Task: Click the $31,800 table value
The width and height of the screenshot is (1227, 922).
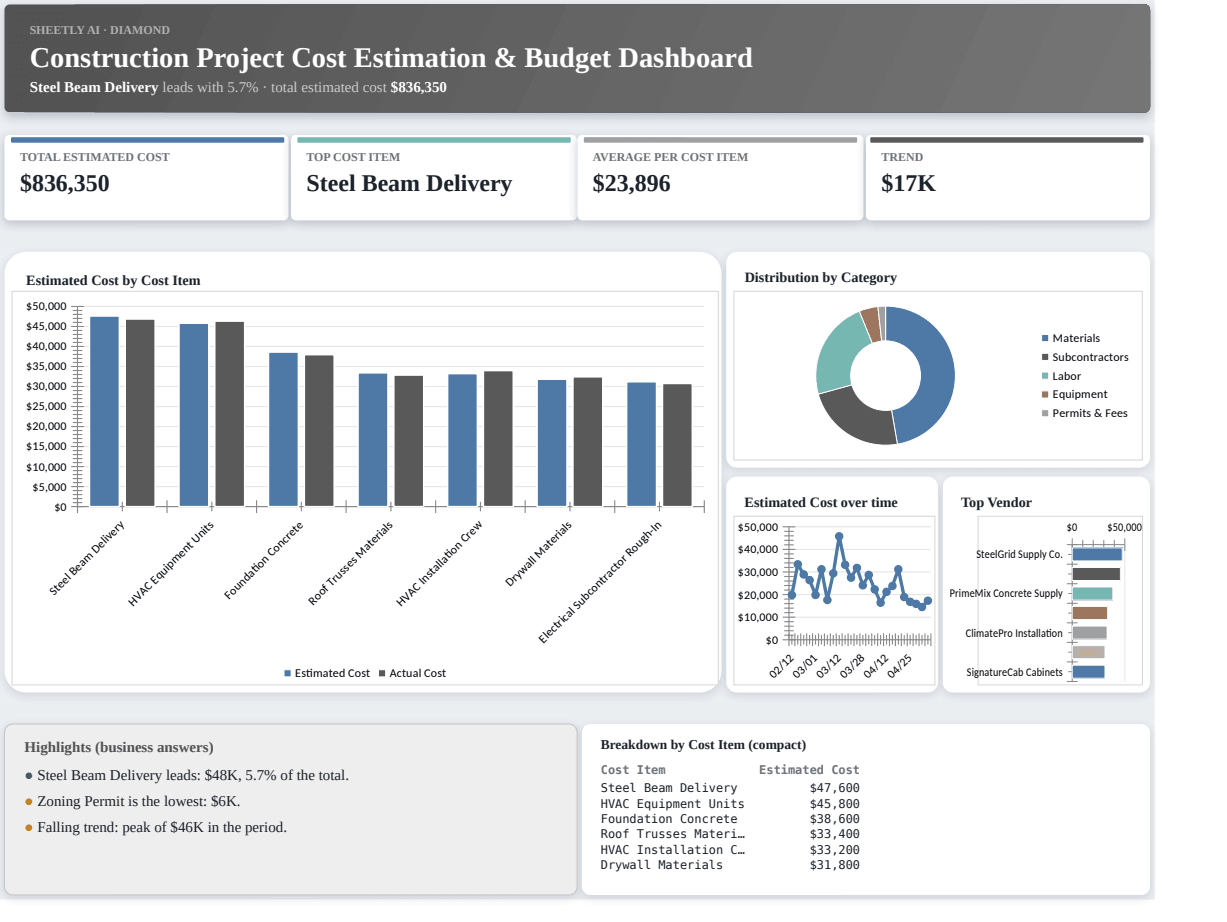Action: click(x=835, y=865)
